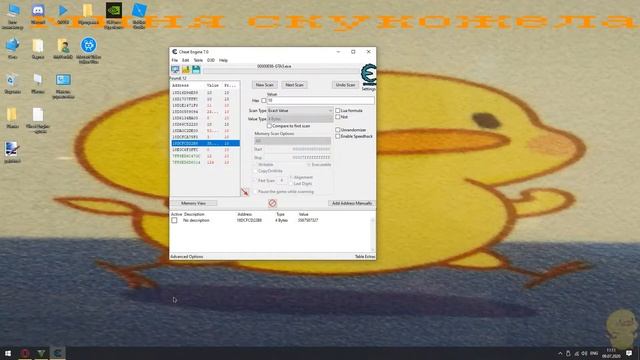
Task: Click the Next Scan button
Action: click(x=294, y=85)
